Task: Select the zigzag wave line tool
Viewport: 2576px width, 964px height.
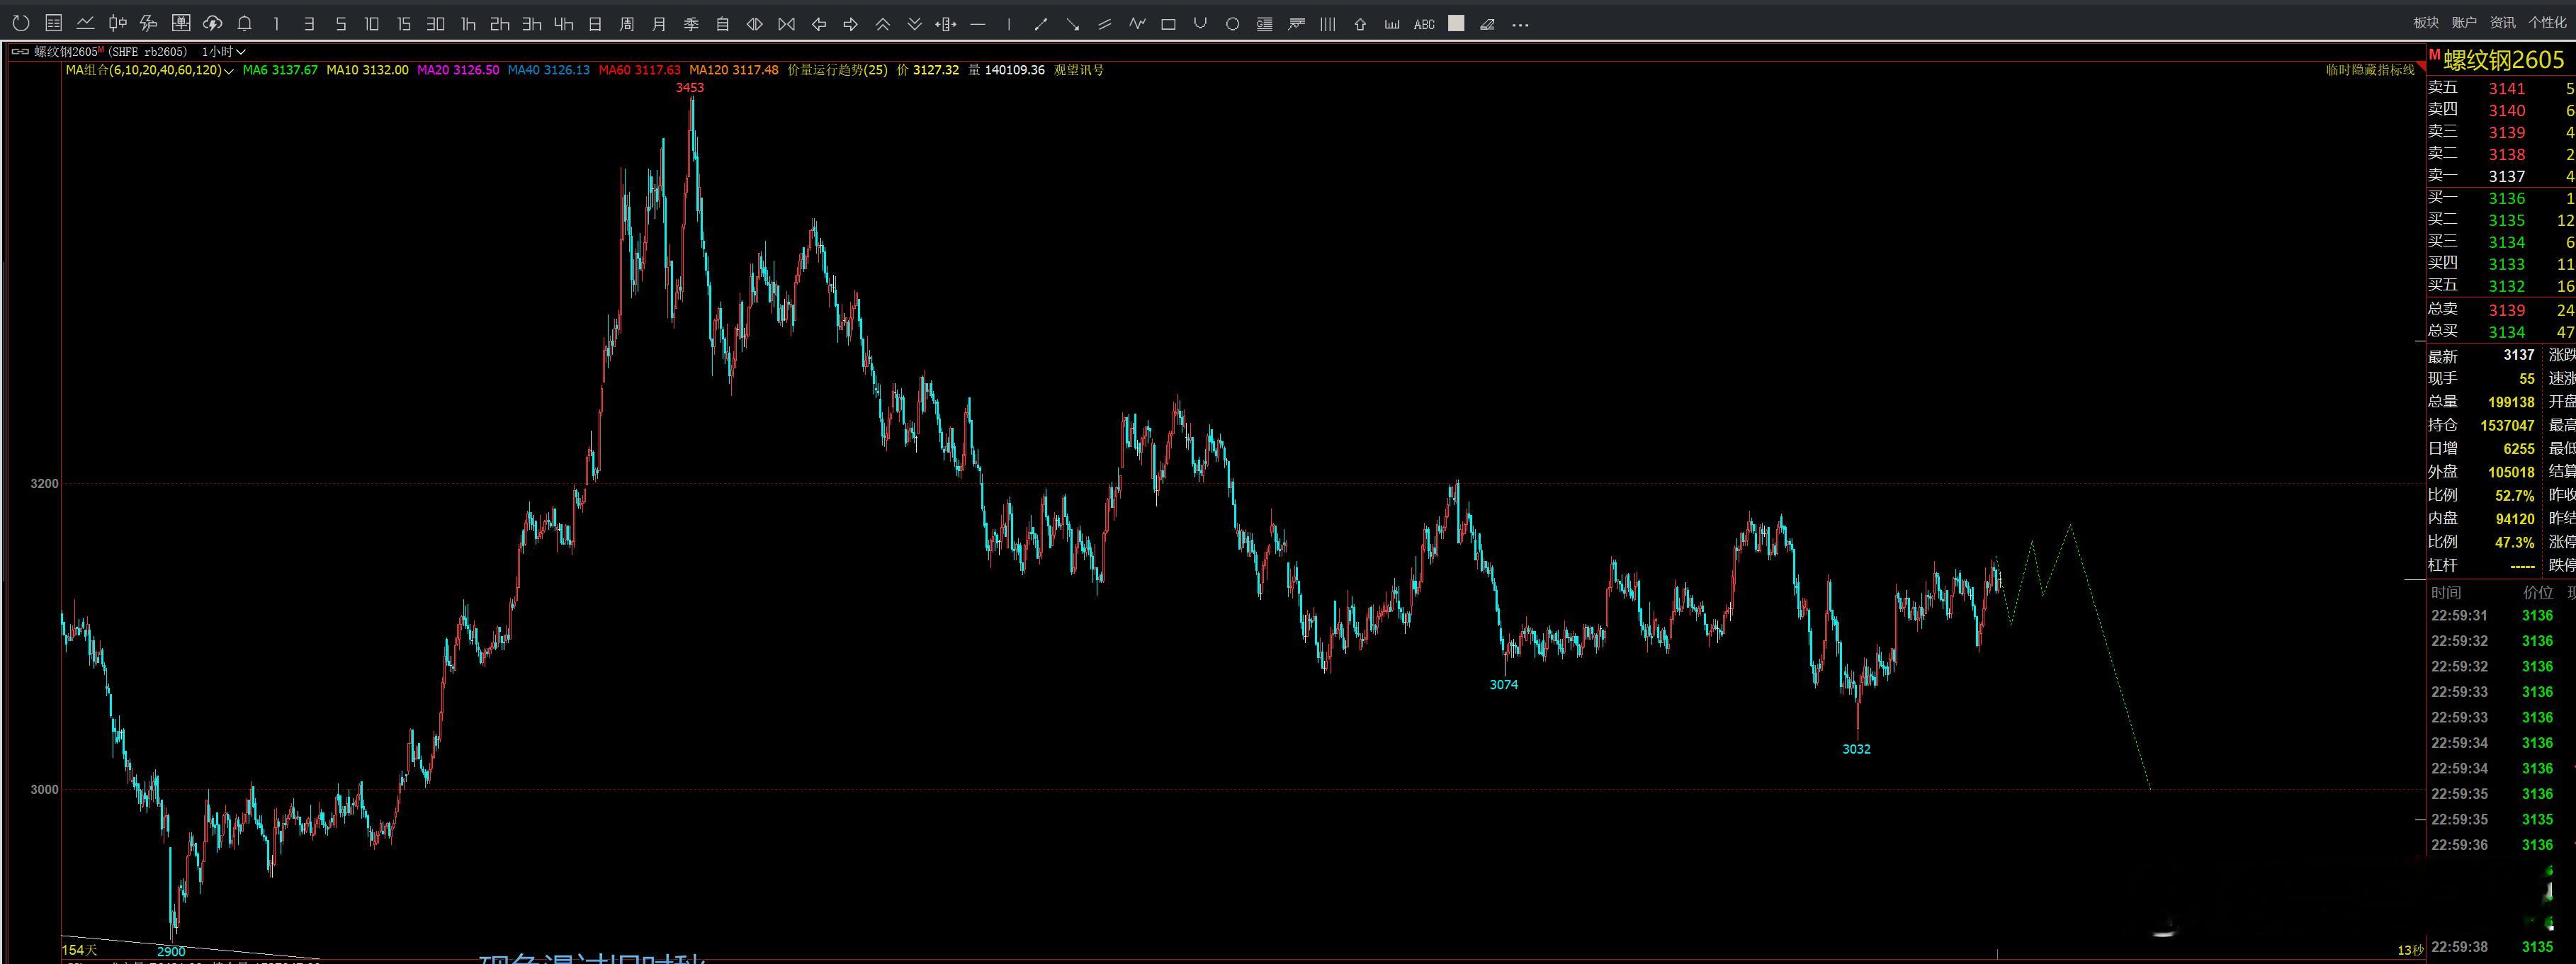Action: coord(1137,24)
